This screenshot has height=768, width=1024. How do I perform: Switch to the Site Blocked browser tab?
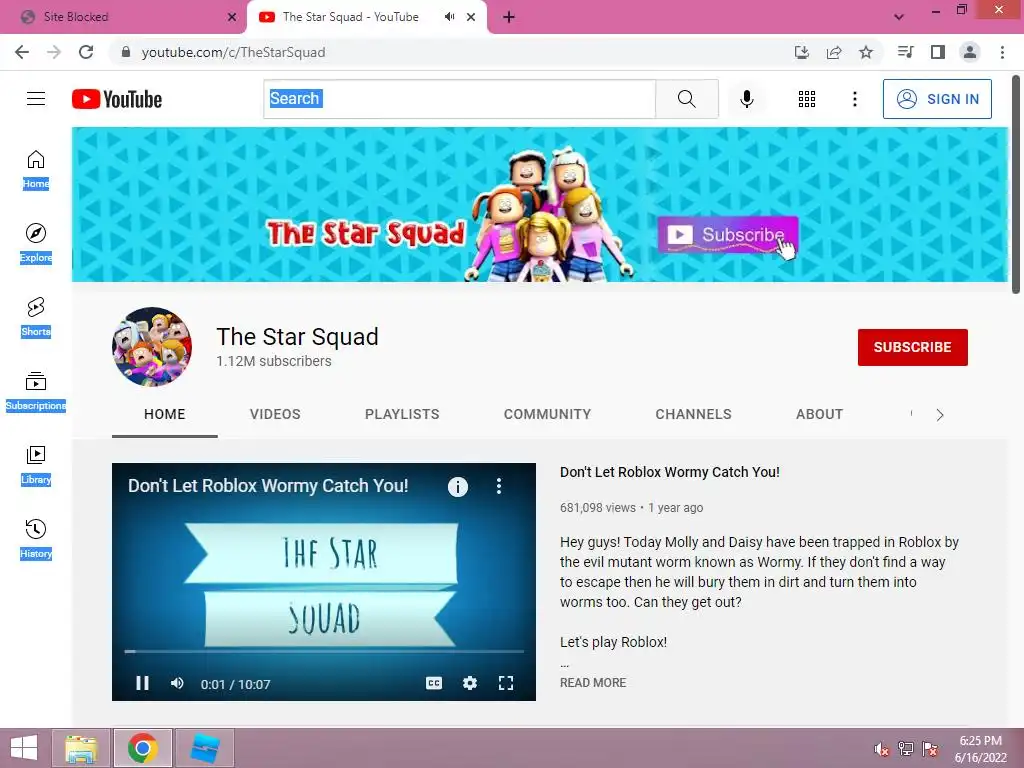(x=124, y=17)
